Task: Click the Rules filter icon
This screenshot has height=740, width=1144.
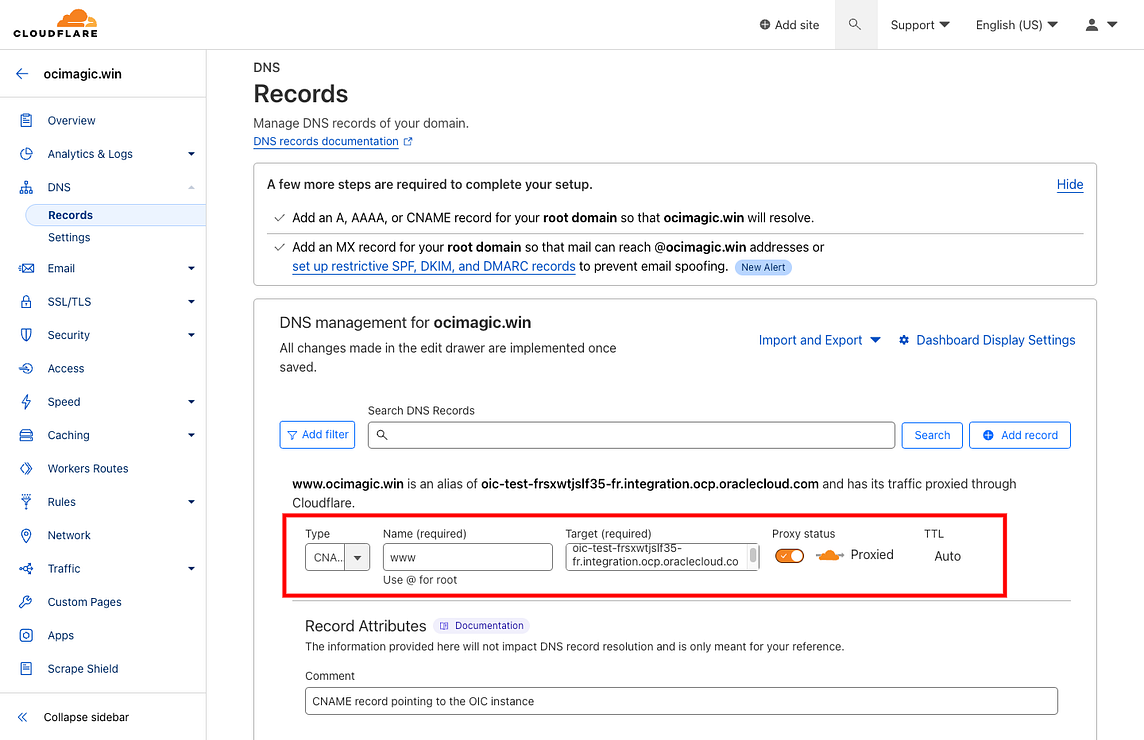Action: click(26, 502)
